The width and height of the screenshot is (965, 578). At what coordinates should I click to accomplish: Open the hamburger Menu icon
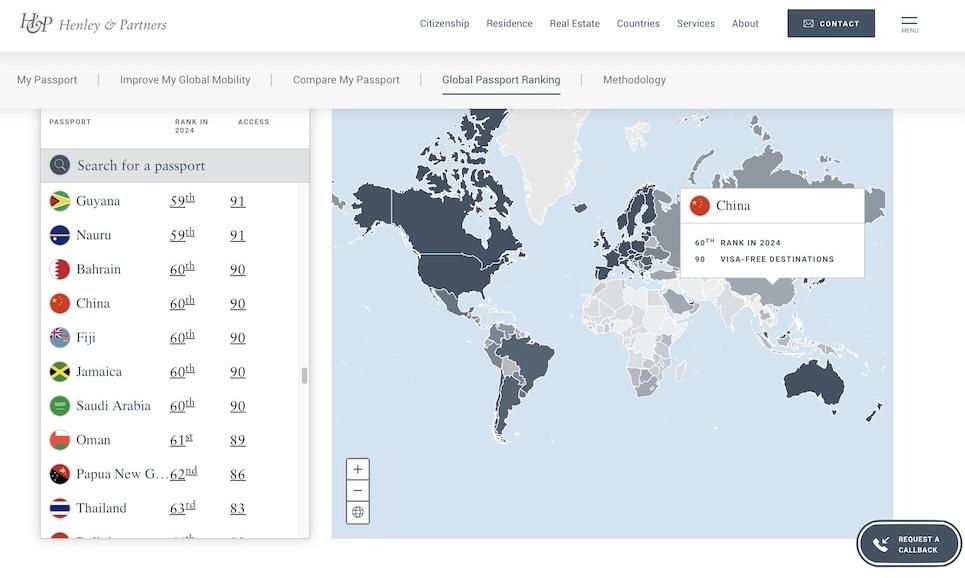tap(909, 24)
